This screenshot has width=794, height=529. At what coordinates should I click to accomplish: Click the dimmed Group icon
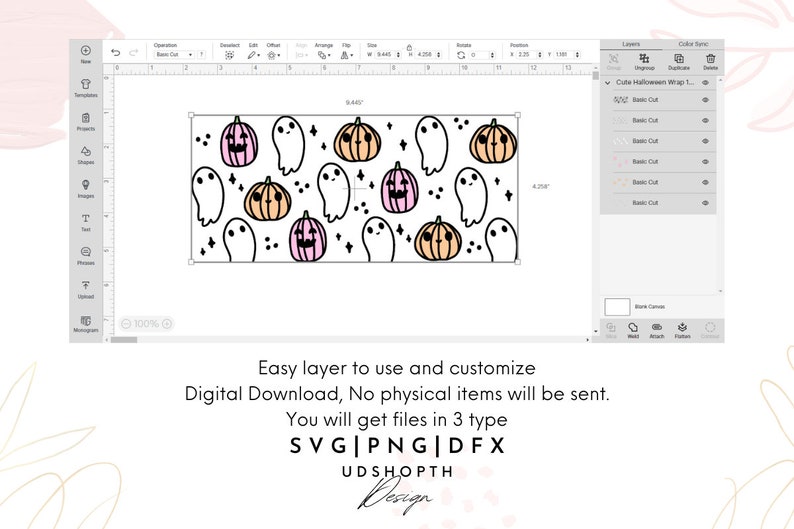(x=613, y=58)
